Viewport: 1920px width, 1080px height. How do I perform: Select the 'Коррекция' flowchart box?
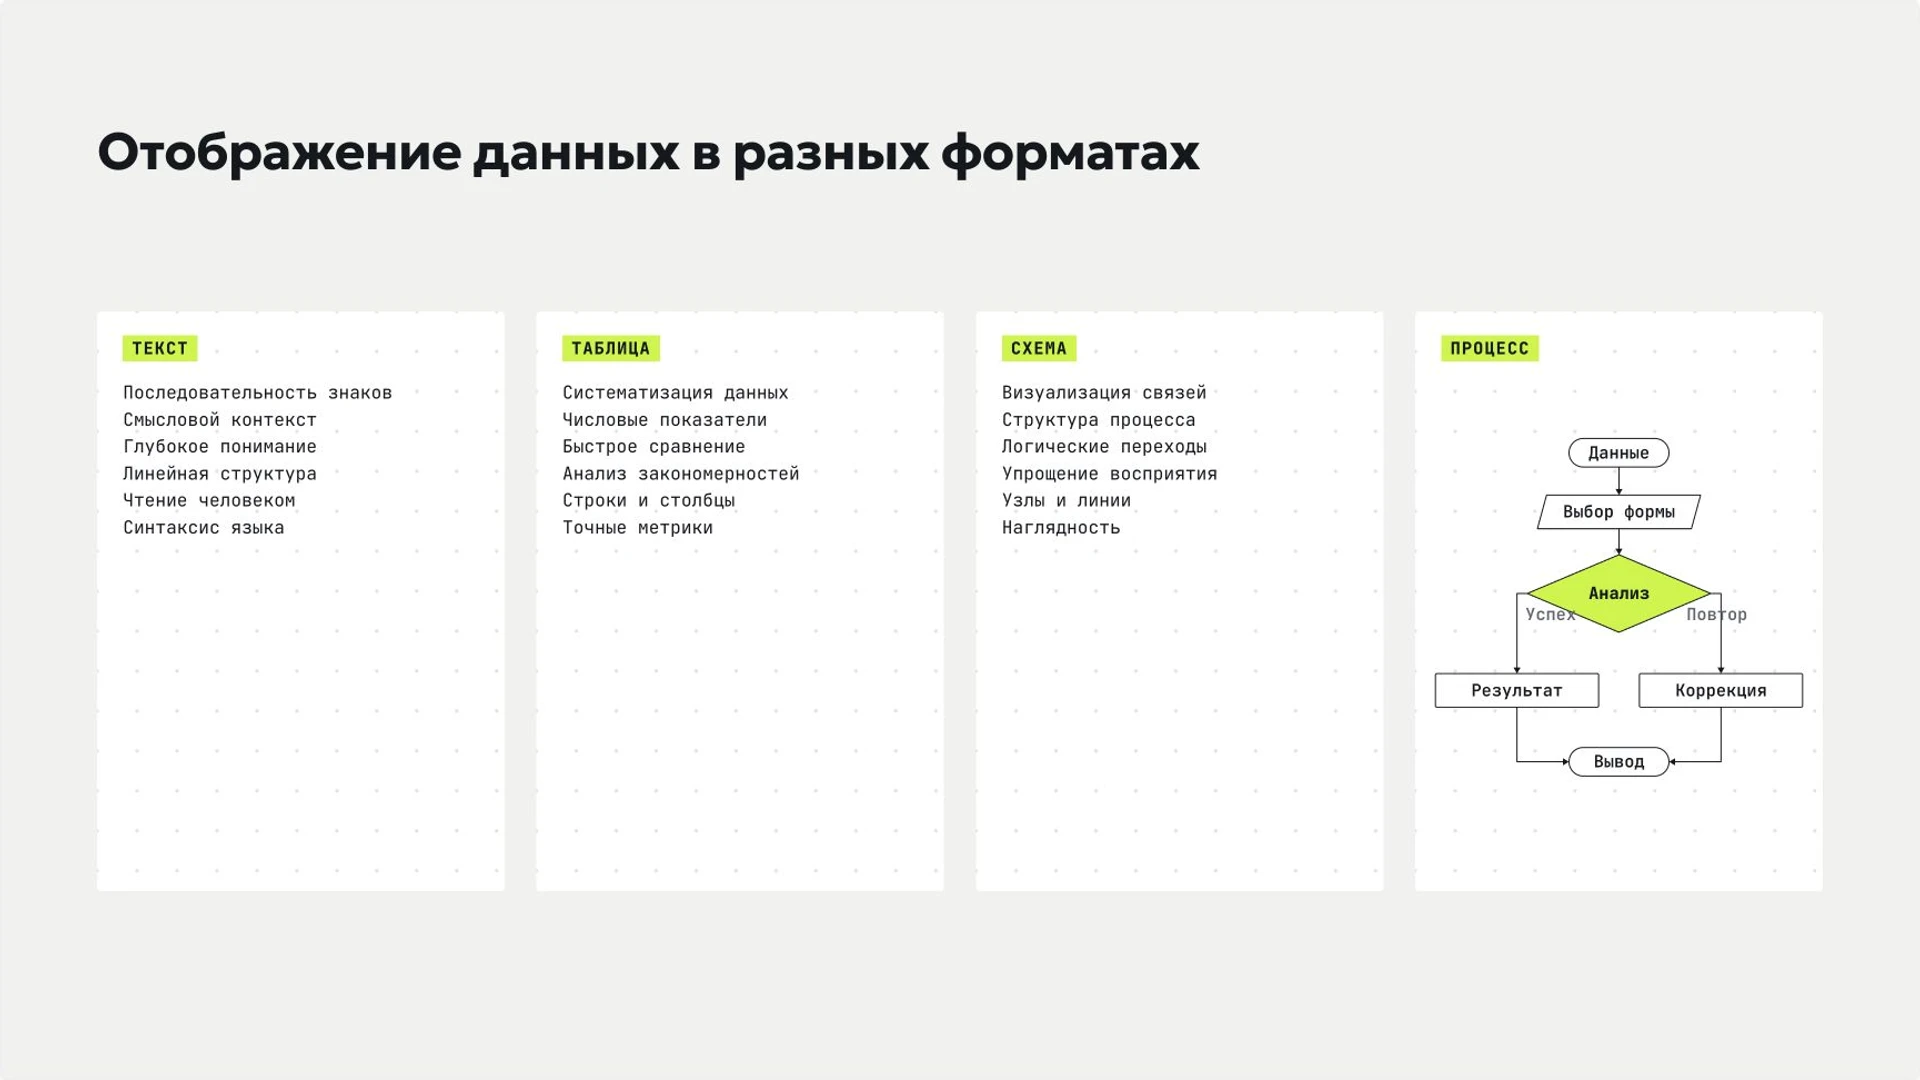click(1720, 691)
